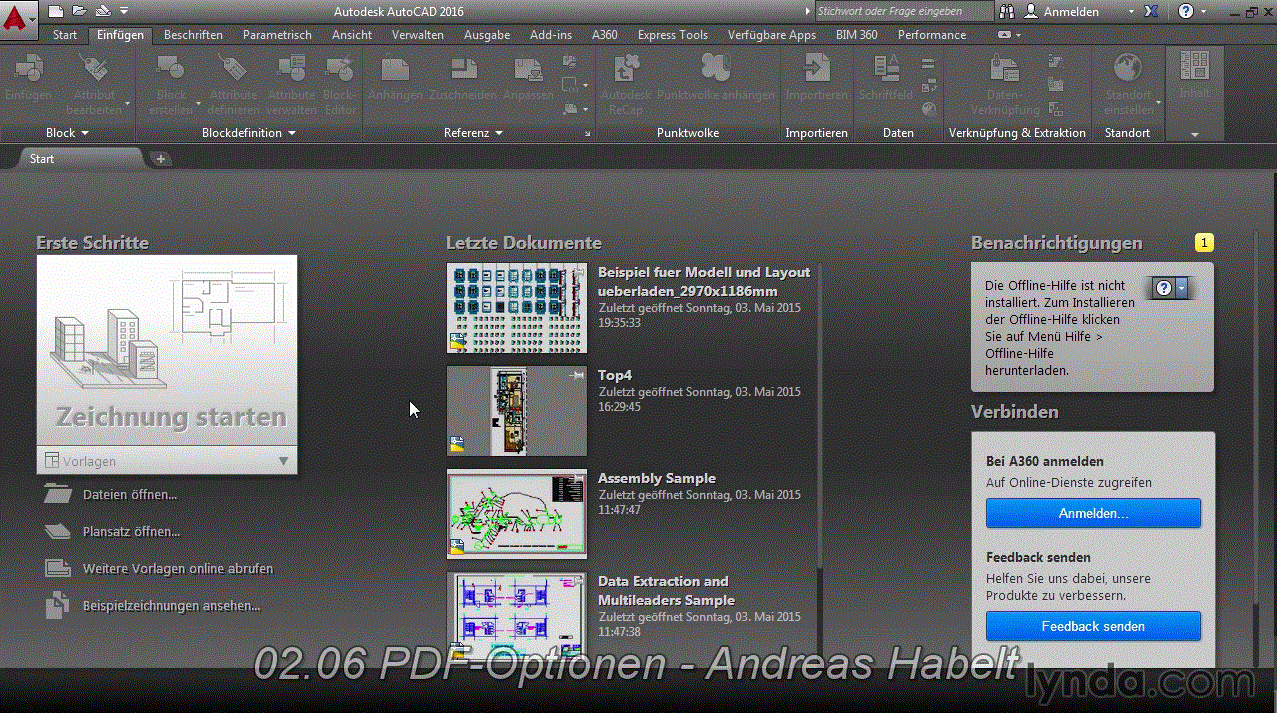Open the Autodesk Exchange X icon
1277x713 pixels.
coord(1152,11)
